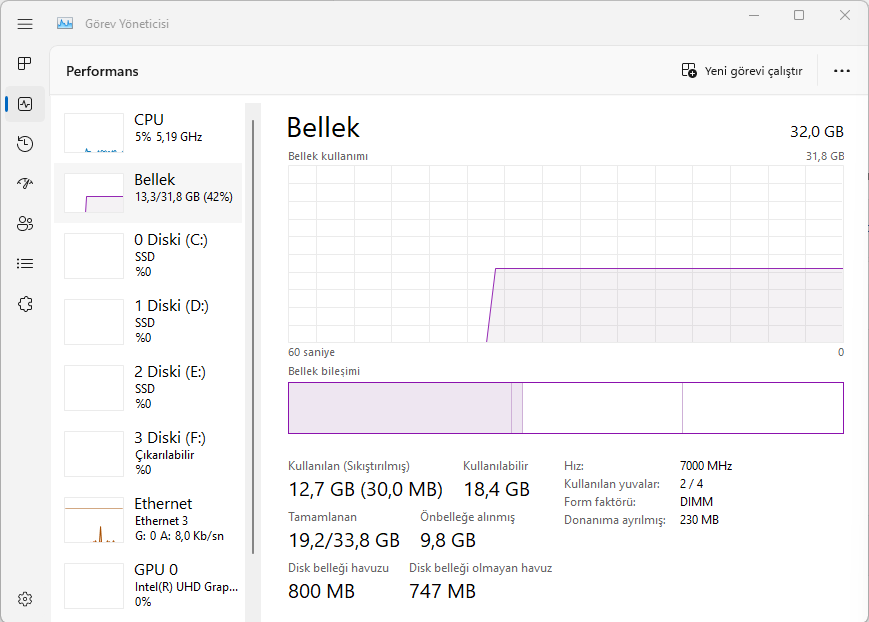
Task: Select 2 Diski (E:) item
Action: coord(148,387)
